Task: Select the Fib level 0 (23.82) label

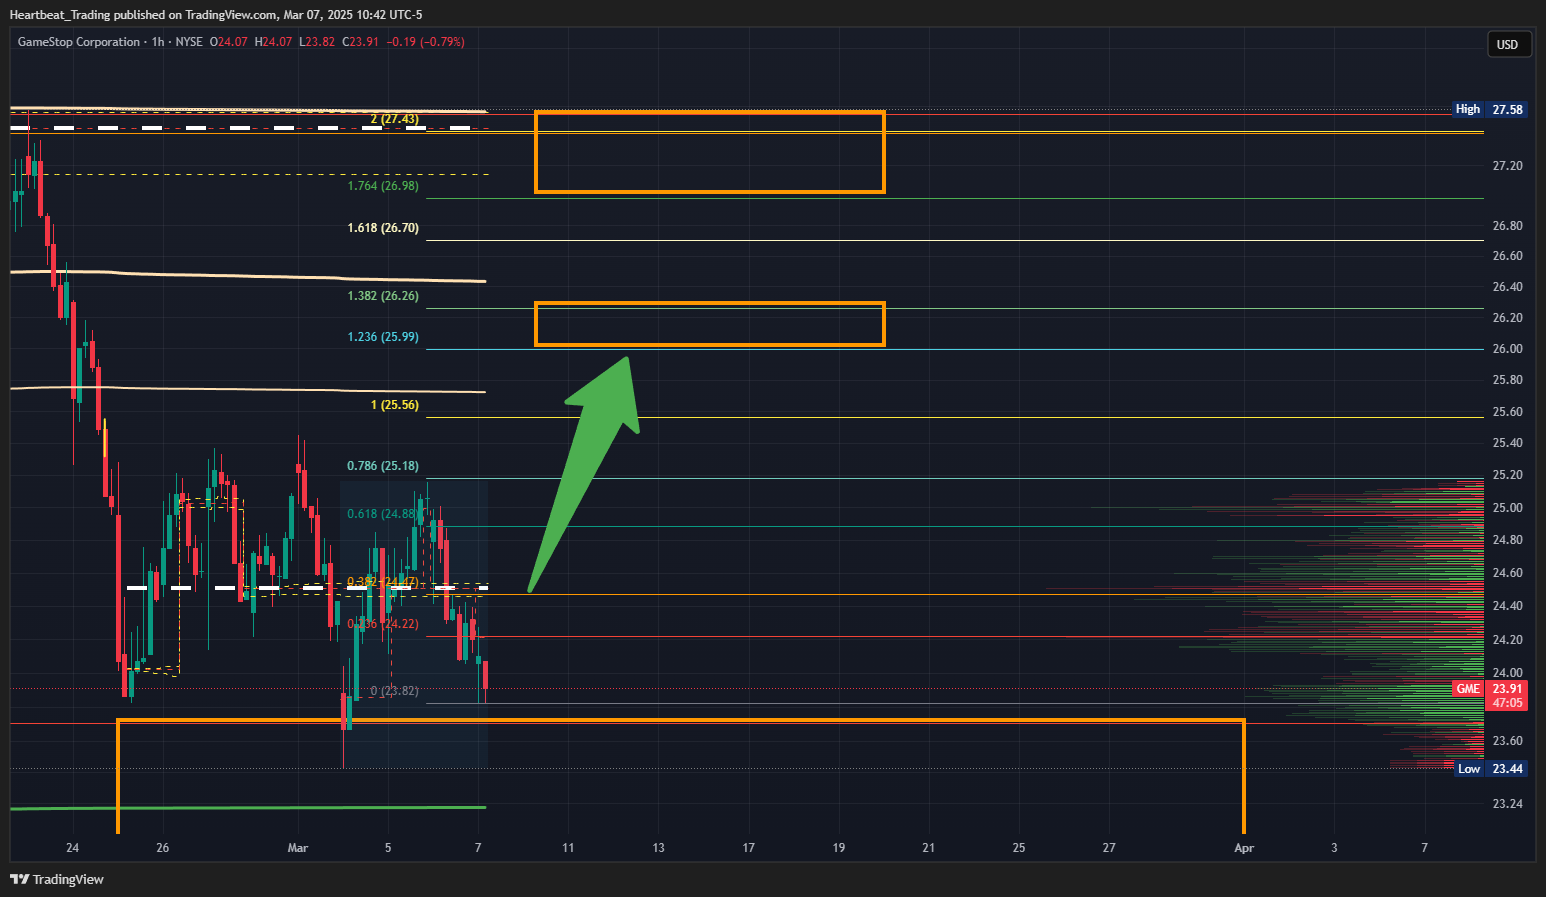Action: 395,691
